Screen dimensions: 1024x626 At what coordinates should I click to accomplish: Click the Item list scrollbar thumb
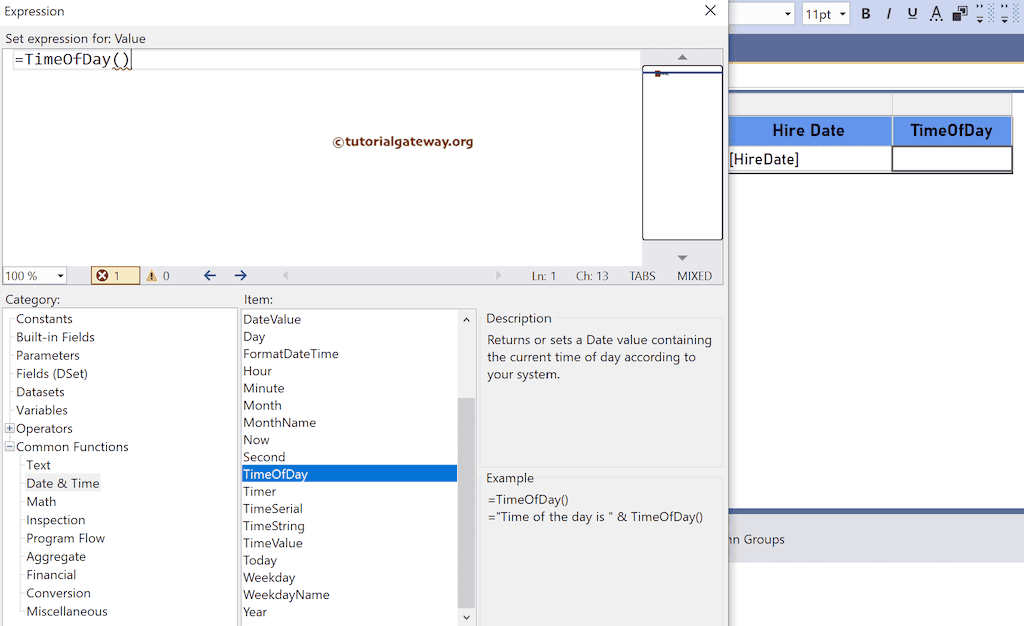click(x=466, y=503)
